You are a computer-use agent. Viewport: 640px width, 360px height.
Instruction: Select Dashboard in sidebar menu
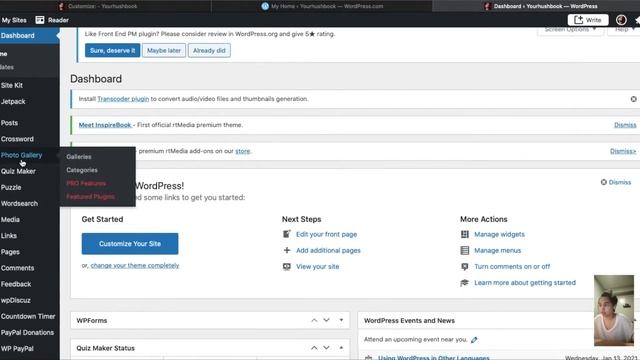click(x=29, y=36)
